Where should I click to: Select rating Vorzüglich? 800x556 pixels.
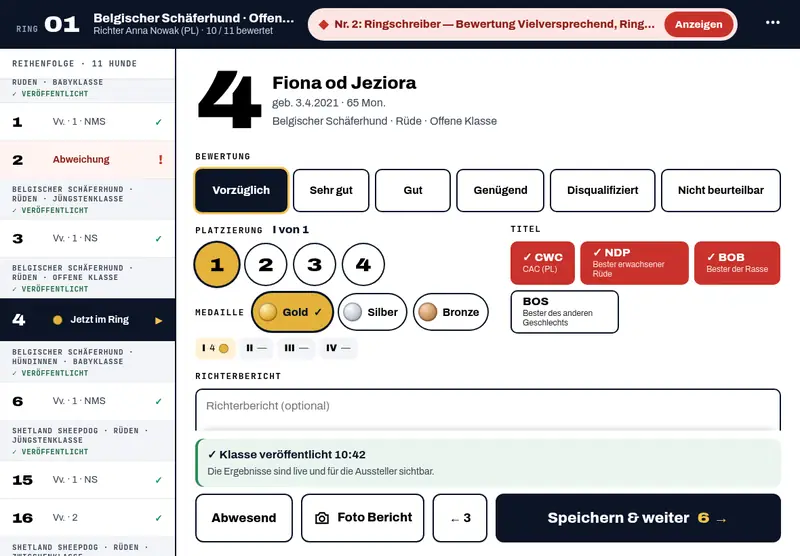tap(241, 190)
